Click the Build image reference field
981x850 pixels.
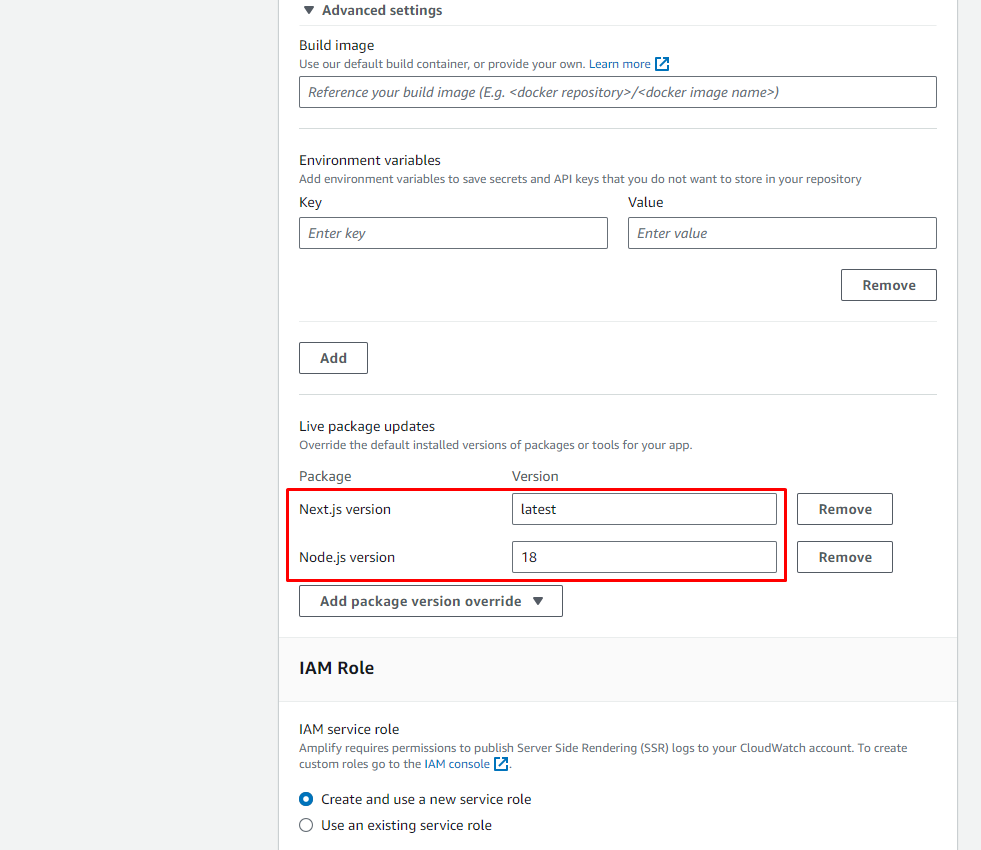[617, 92]
